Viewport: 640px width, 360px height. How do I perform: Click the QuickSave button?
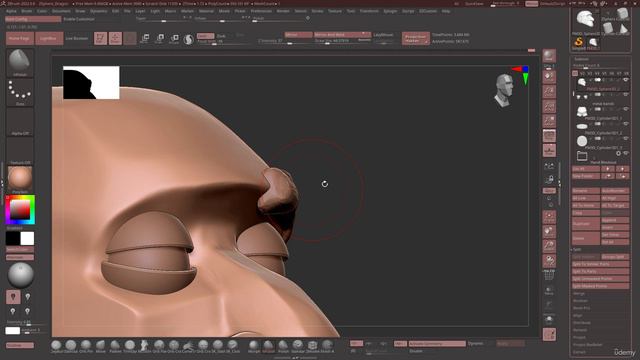(474, 4)
